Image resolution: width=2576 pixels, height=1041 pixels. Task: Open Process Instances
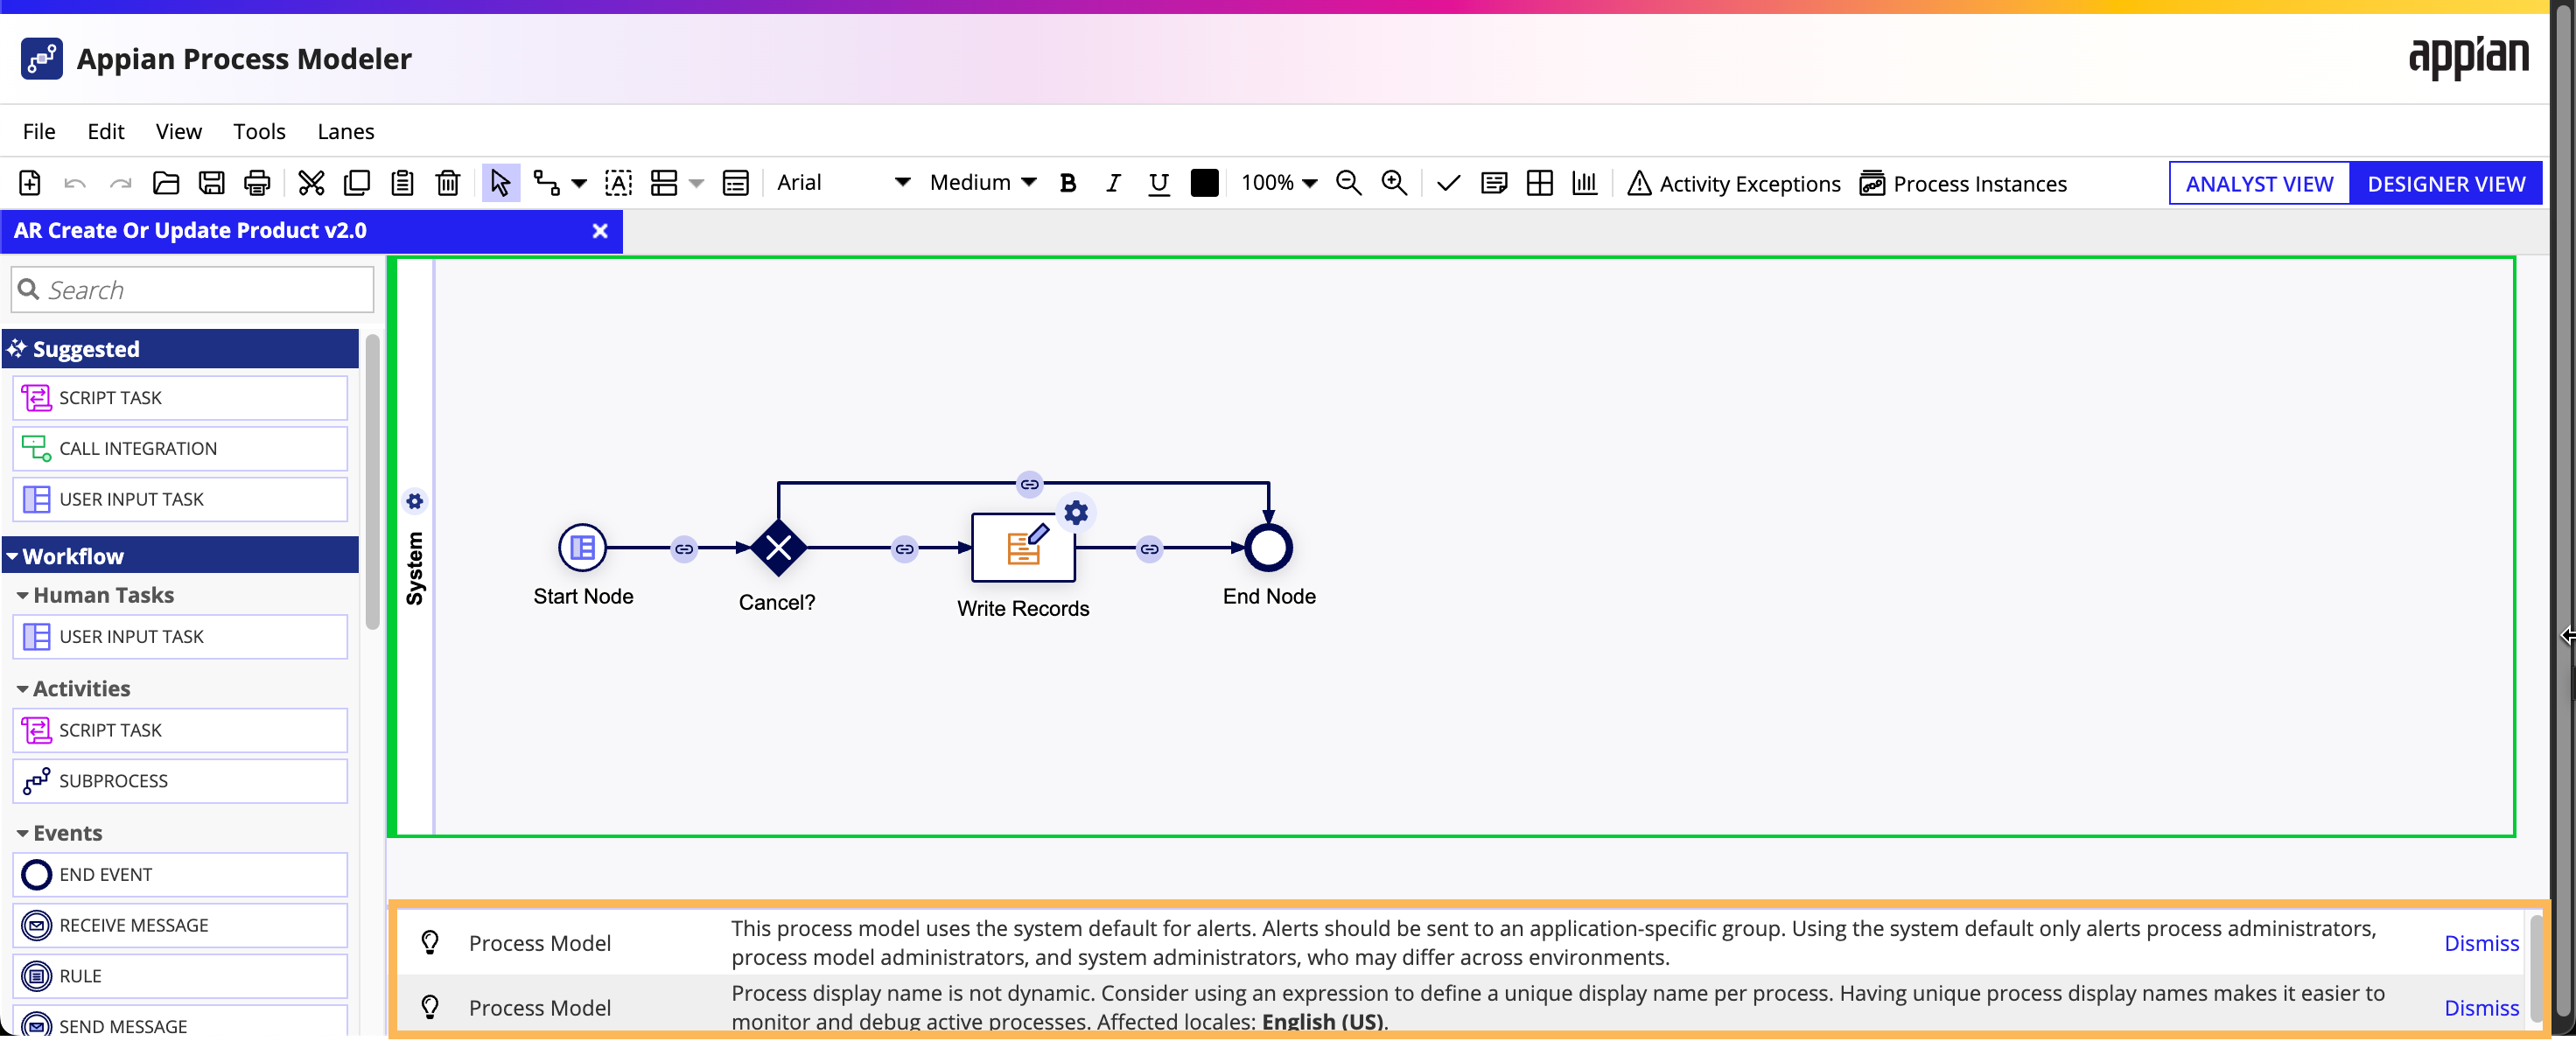(1962, 184)
